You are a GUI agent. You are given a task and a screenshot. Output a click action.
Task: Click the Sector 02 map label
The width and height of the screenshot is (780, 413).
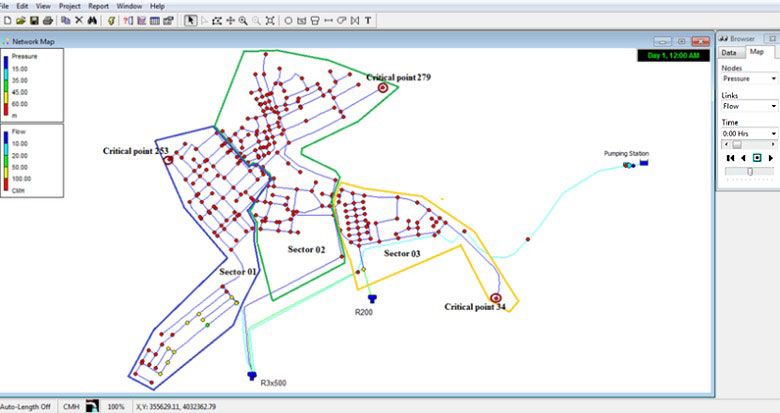click(306, 249)
